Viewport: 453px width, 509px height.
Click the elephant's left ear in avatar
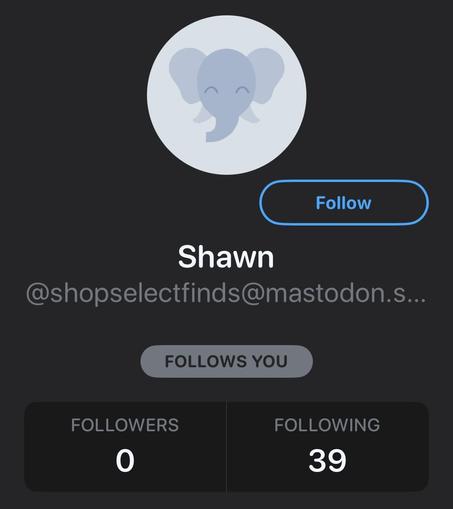(185, 75)
